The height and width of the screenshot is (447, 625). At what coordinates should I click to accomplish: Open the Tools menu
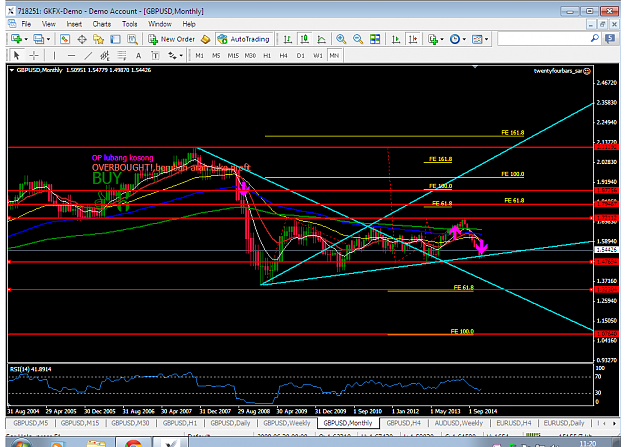pyautogui.click(x=130, y=24)
